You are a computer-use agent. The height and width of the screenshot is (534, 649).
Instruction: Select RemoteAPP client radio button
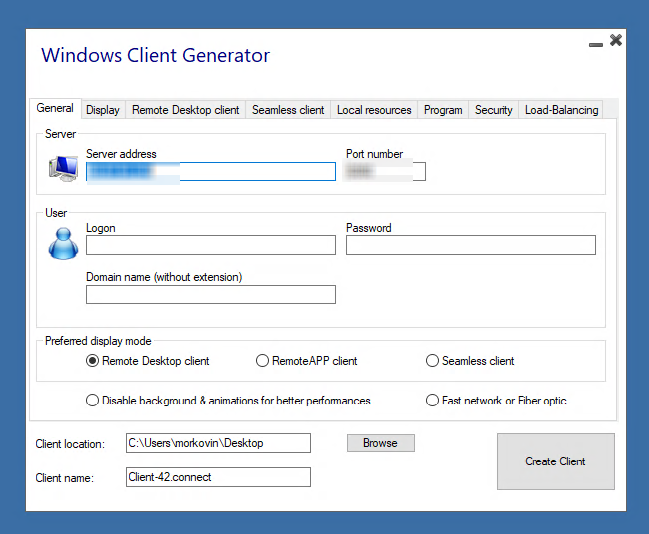[x=263, y=361]
